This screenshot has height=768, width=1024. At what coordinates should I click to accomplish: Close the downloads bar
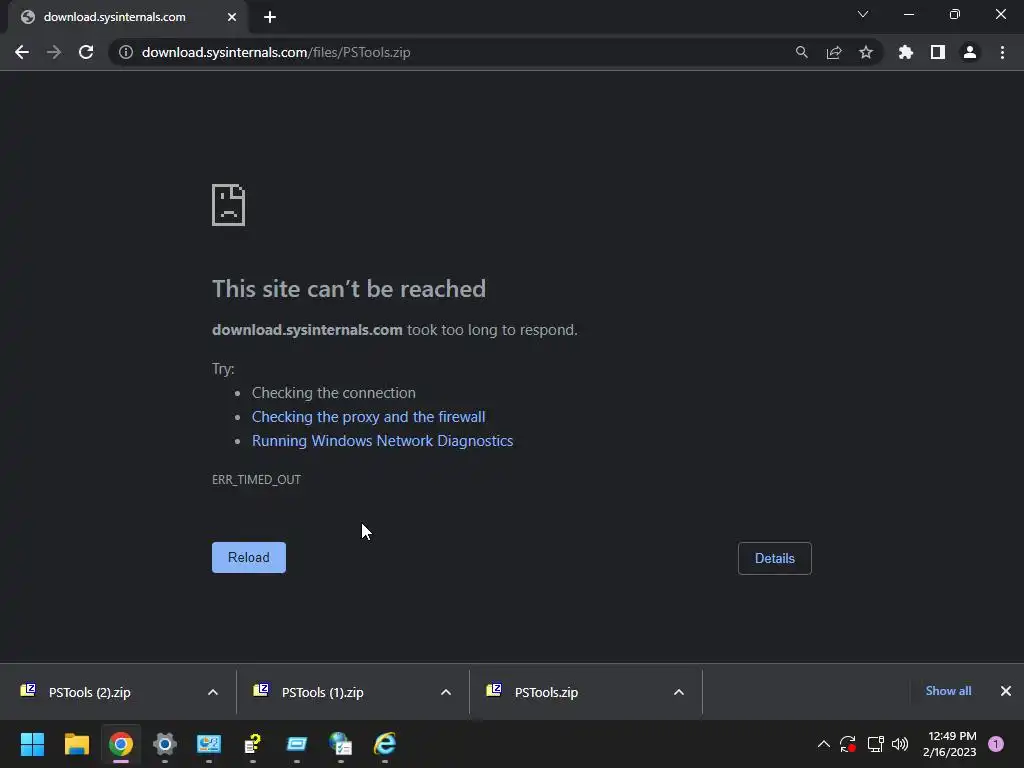[x=1006, y=691]
